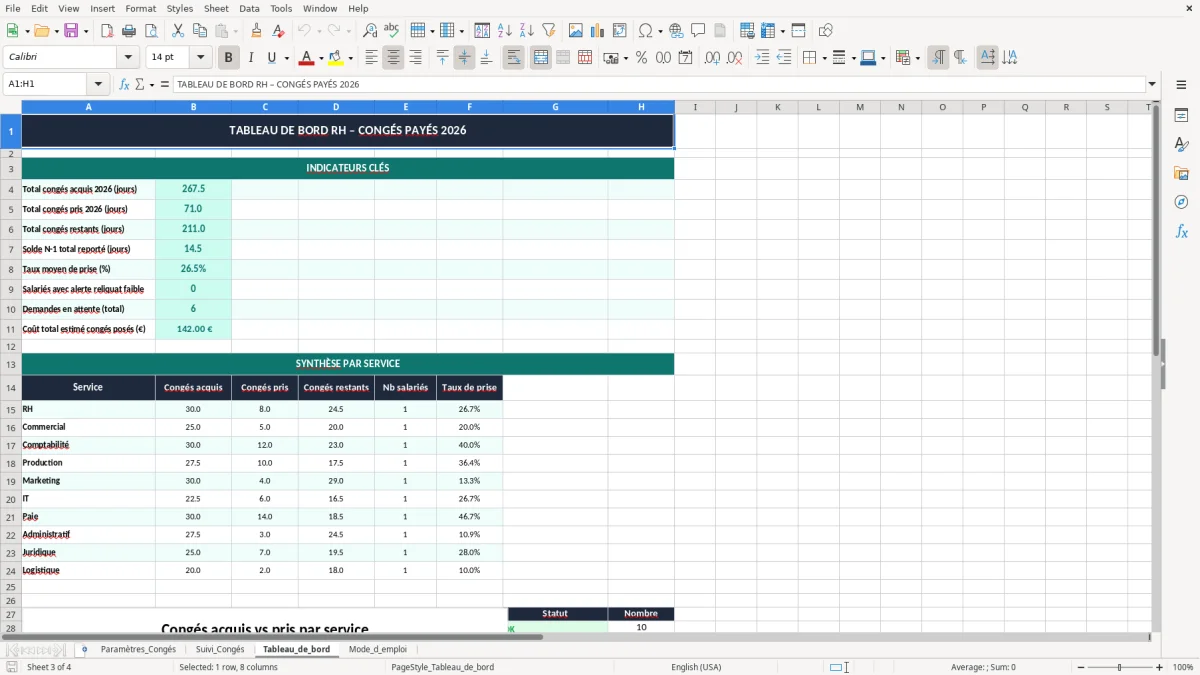Cut the selection with scissors icon

point(177,31)
